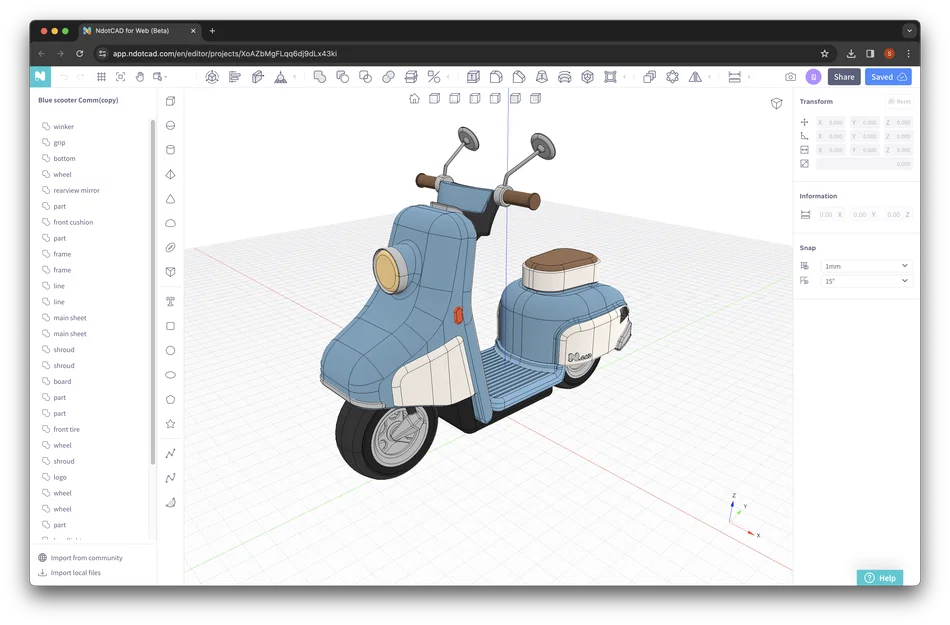Reset the transform values
The height and width of the screenshot is (625, 950).
(x=899, y=101)
